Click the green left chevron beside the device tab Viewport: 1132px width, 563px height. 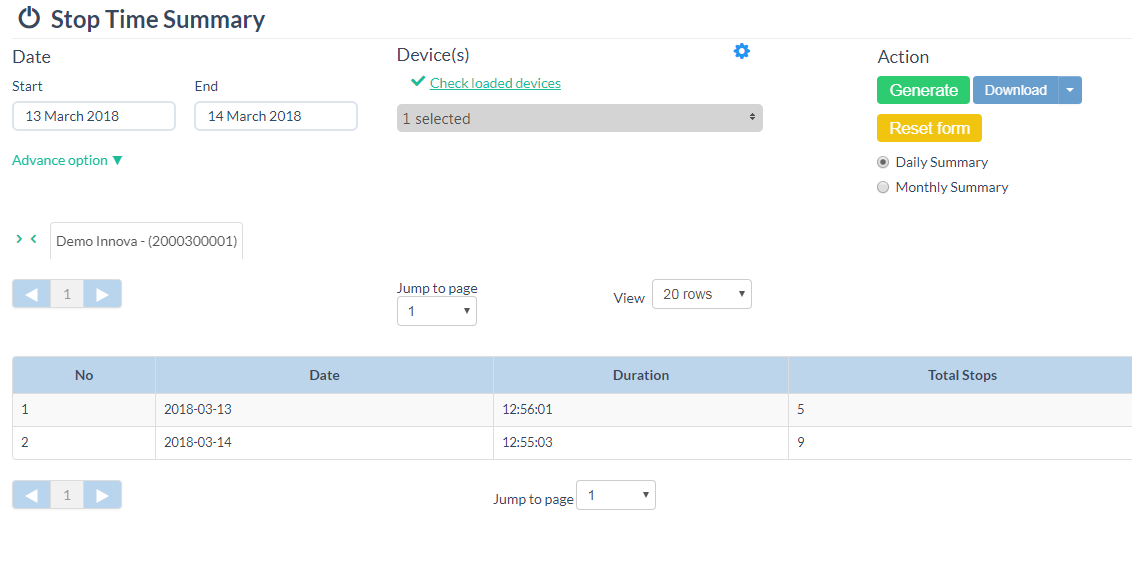pos(33,239)
